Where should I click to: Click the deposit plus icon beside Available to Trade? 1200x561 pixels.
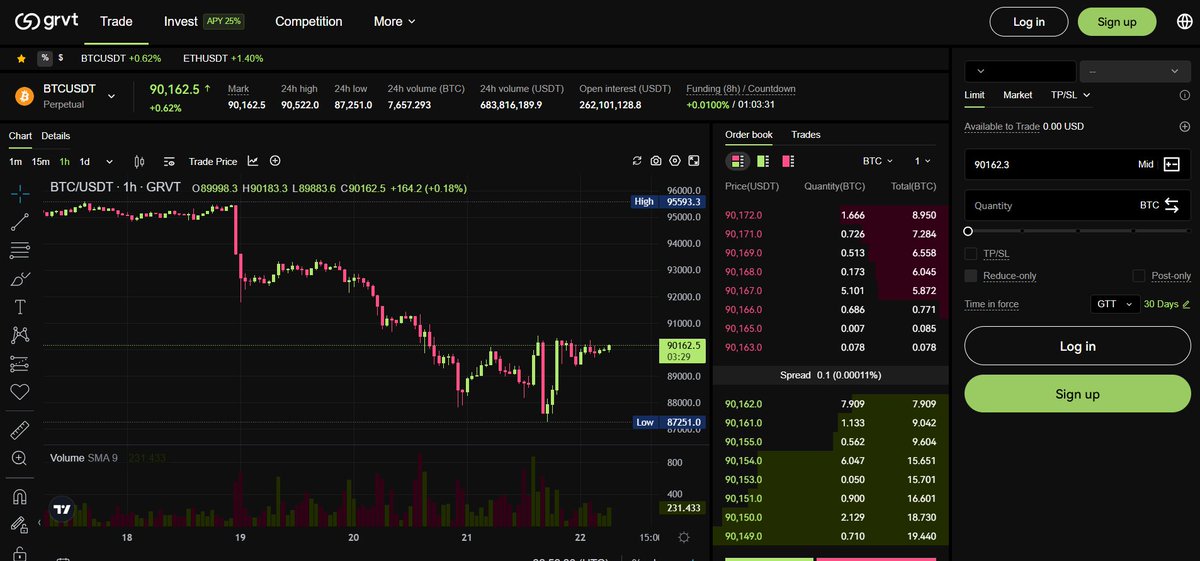tap(1185, 127)
